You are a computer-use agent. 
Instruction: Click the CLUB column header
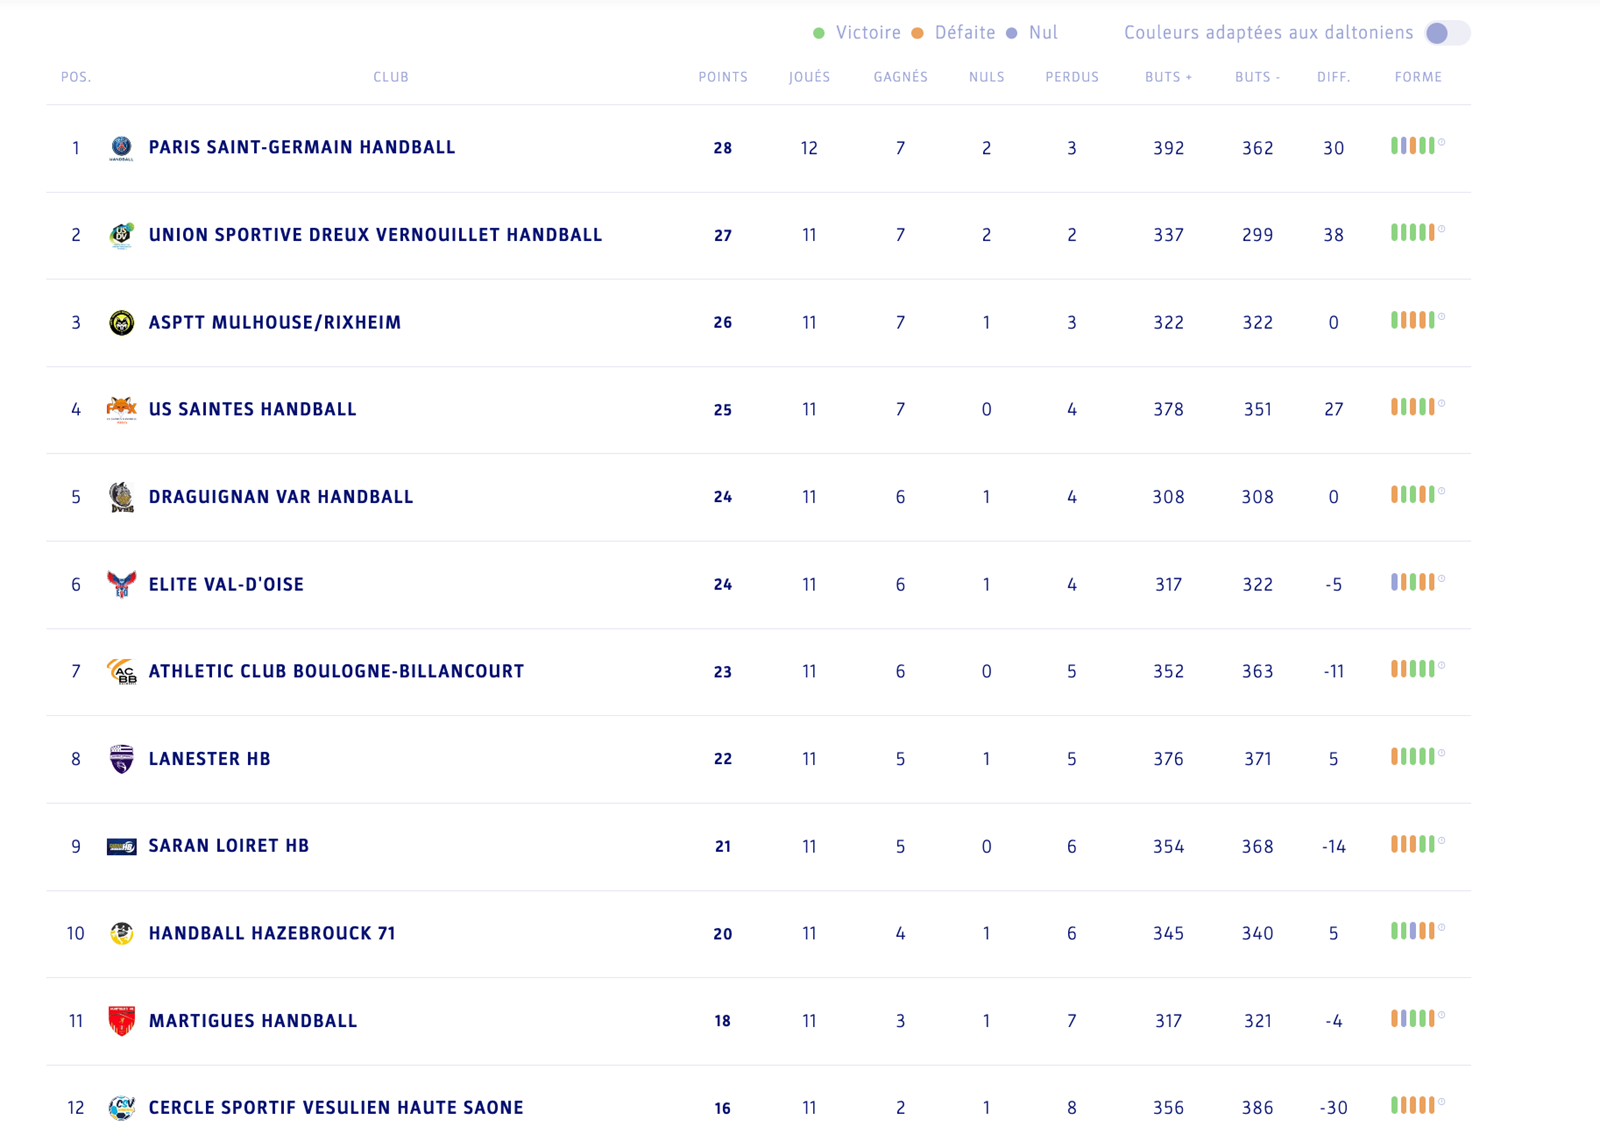(x=391, y=77)
